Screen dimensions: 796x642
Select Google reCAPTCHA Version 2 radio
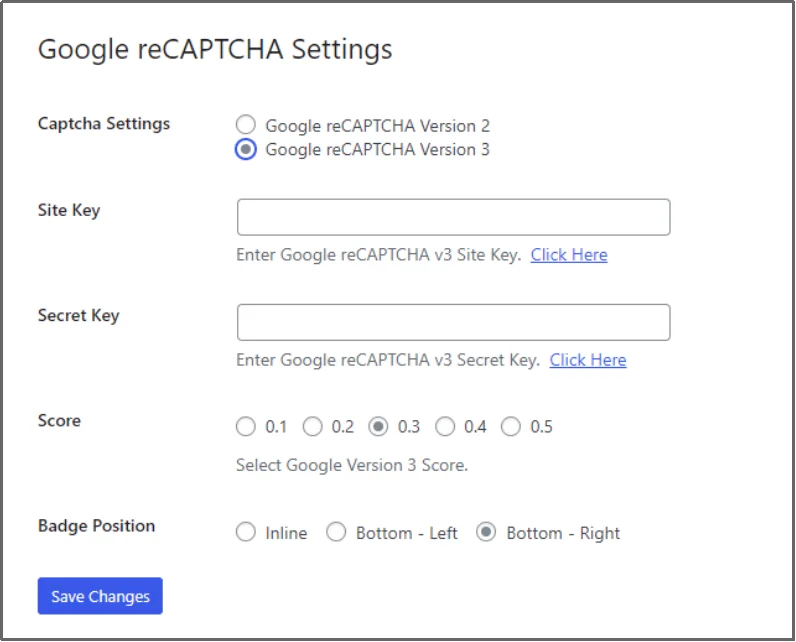point(246,124)
